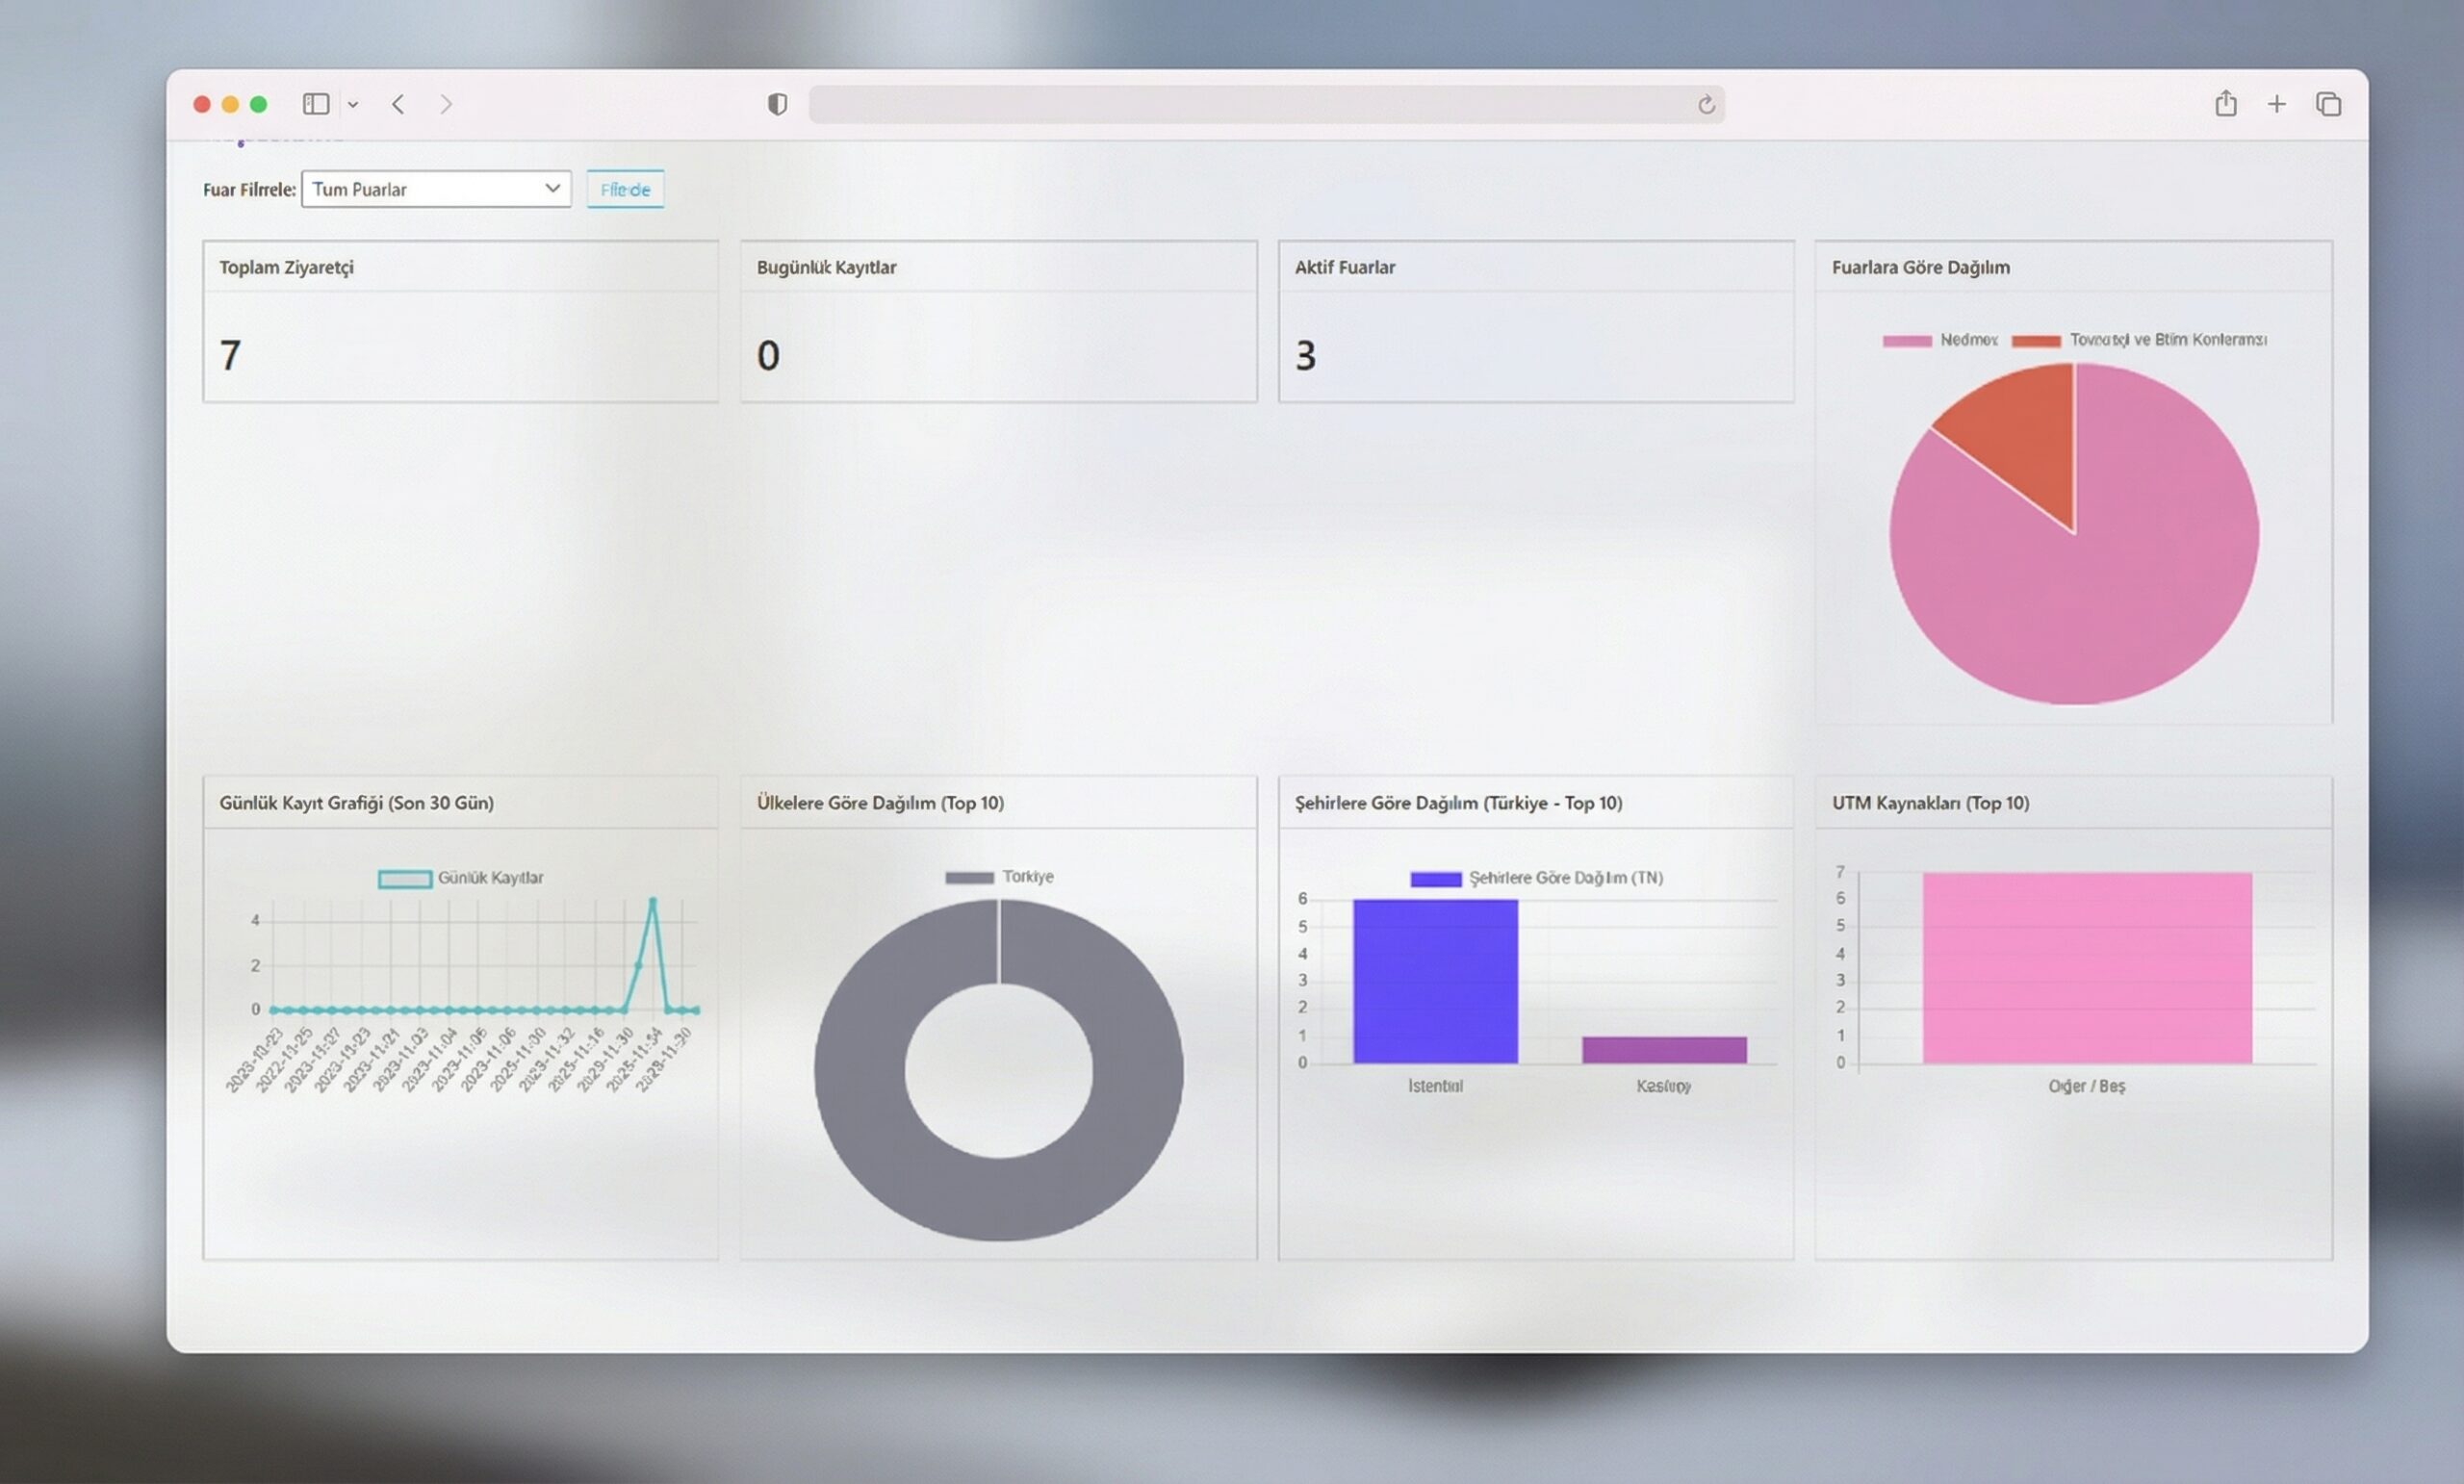Open the Fuar Filtrele dropdown
Image resolution: width=2464 pixels, height=1484 pixels.
pyautogui.click(x=436, y=189)
